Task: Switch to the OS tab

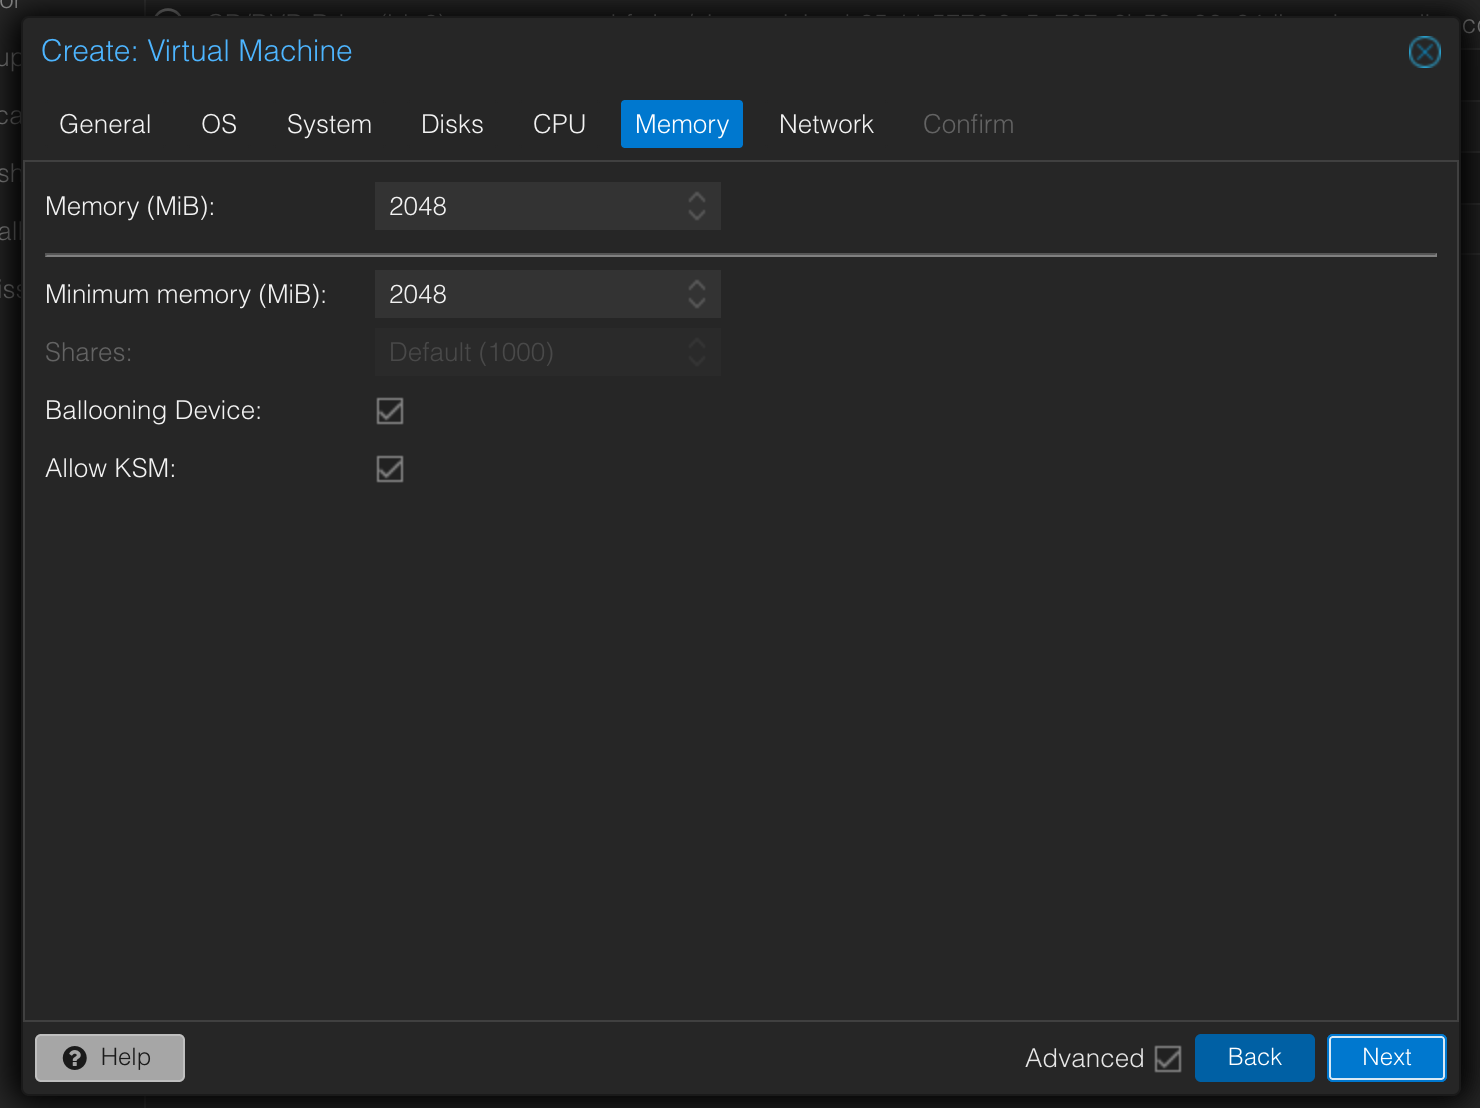Action: click(x=218, y=124)
